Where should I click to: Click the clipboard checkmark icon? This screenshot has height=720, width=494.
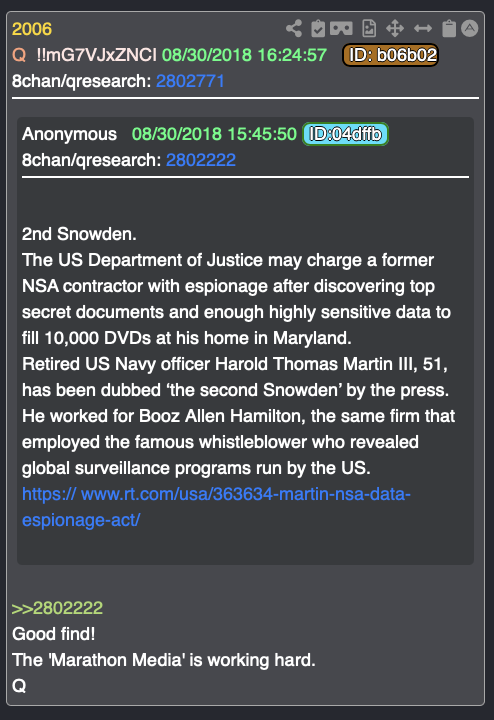[x=318, y=28]
